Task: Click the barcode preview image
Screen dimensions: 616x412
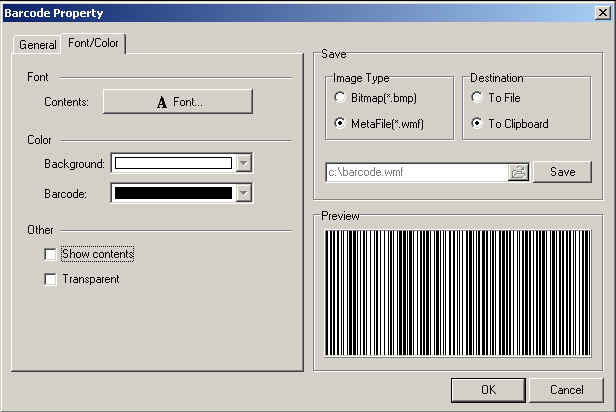Action: (457, 292)
